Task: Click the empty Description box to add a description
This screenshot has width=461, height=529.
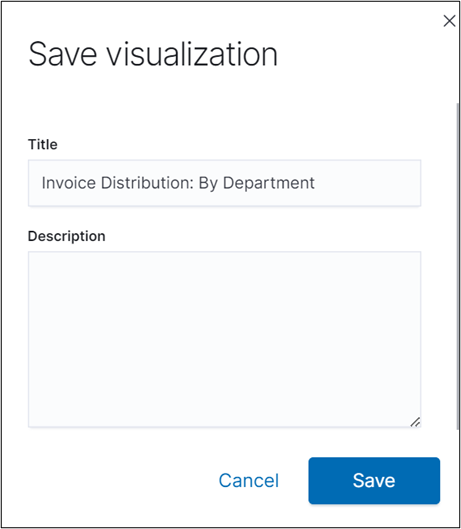Action: (224, 339)
